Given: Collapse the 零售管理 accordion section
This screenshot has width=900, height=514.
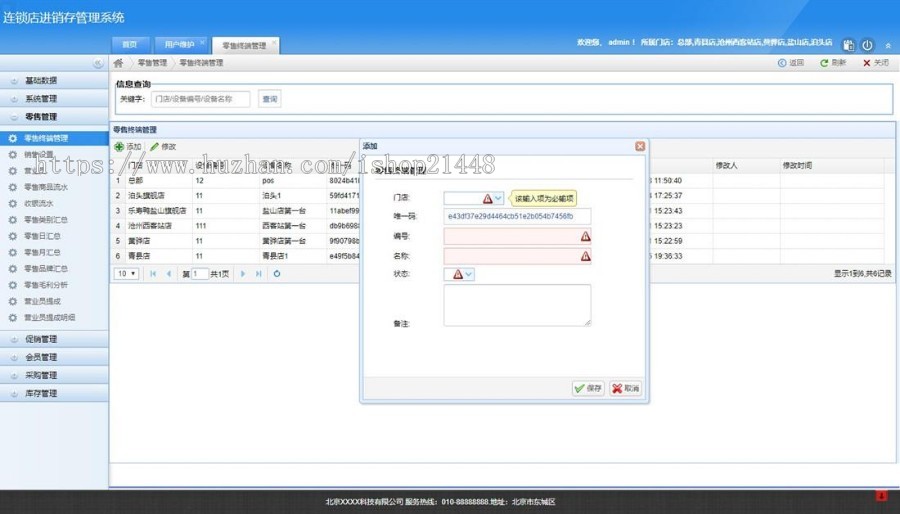Looking at the screenshot, I should point(54,117).
